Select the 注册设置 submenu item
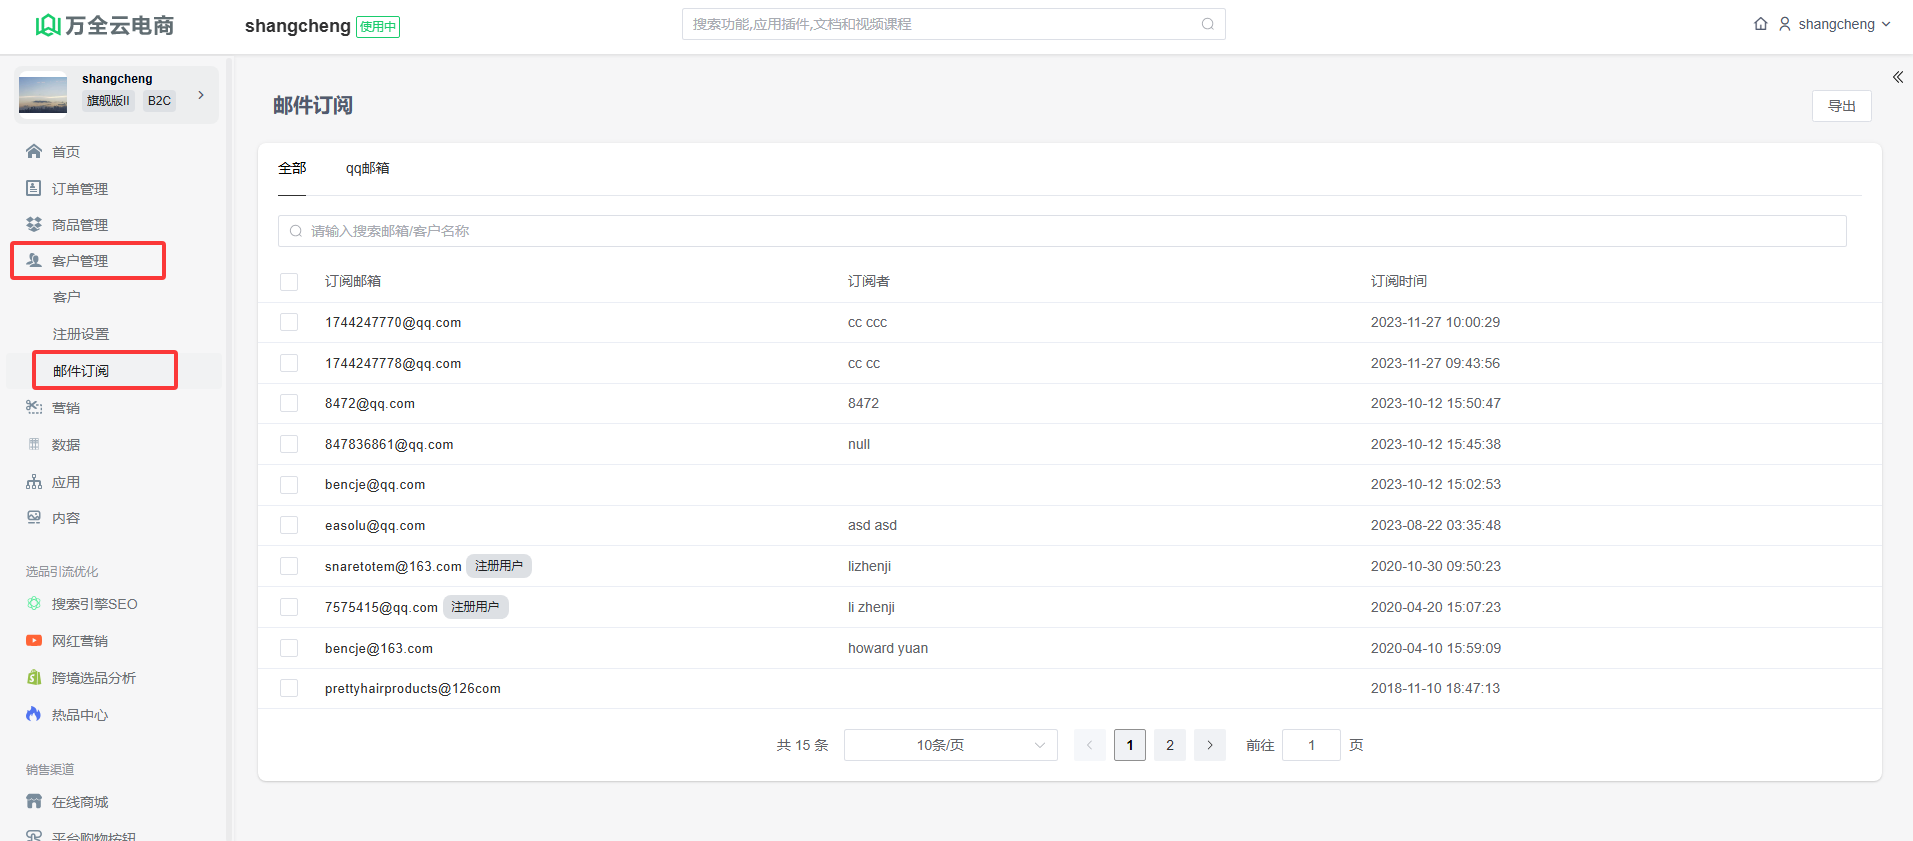 81,334
